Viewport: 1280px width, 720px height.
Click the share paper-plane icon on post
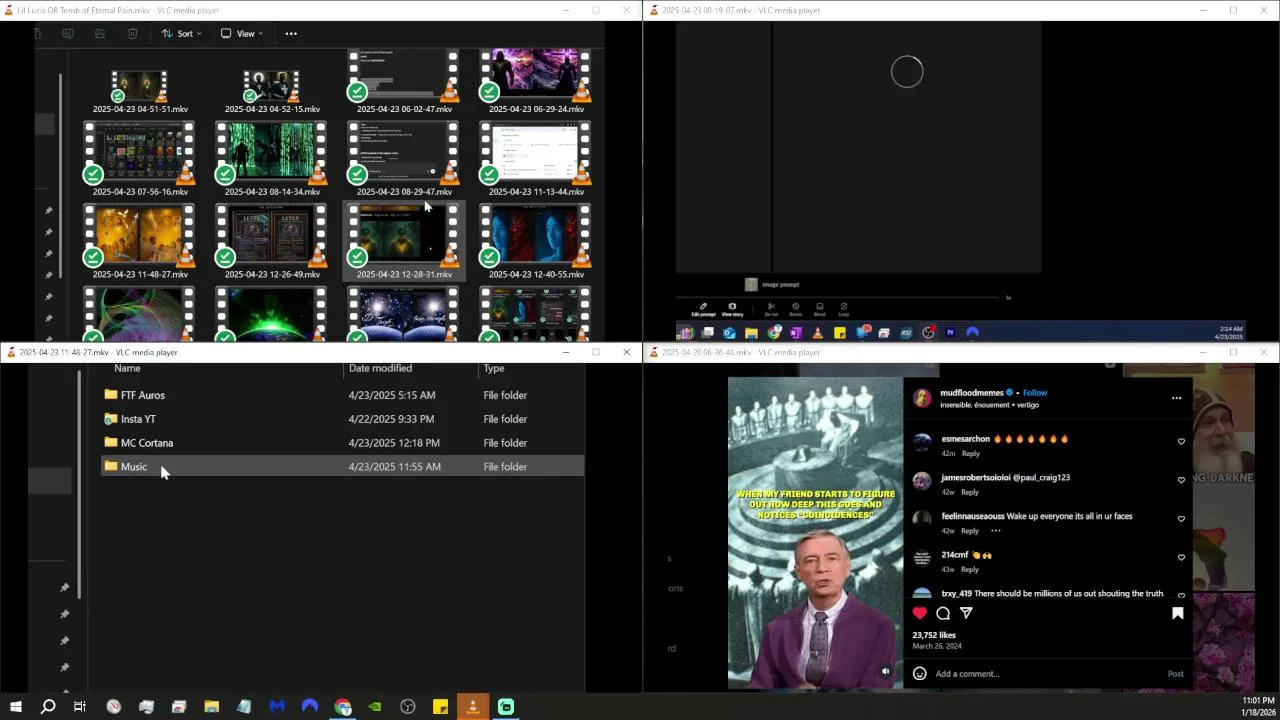(966, 613)
